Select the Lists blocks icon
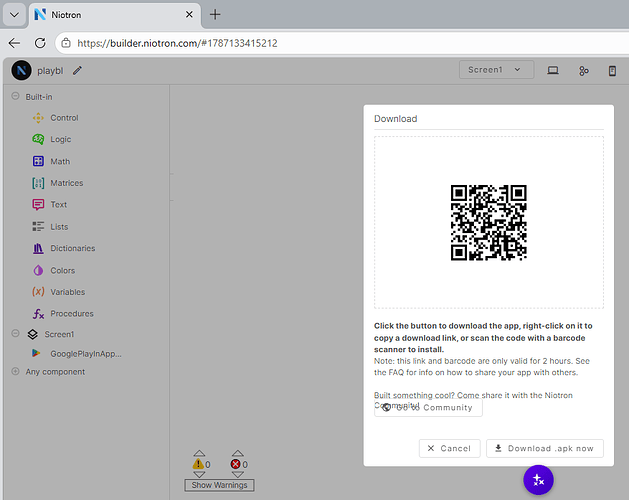 (x=38, y=227)
